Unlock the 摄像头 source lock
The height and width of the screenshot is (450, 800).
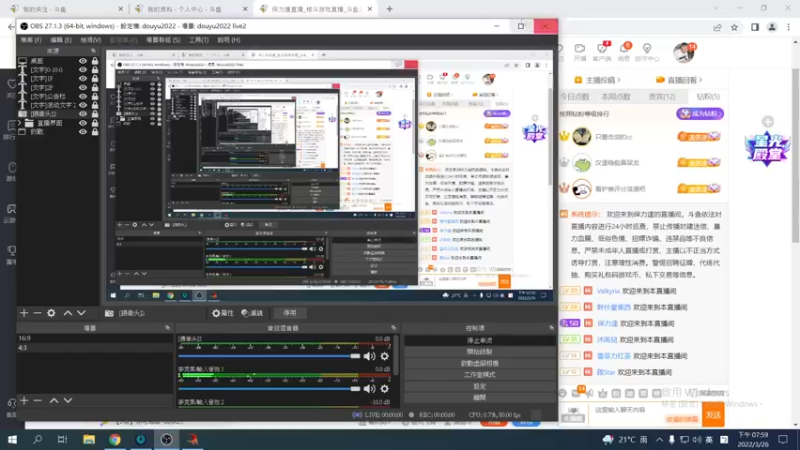pyautogui.click(x=95, y=114)
